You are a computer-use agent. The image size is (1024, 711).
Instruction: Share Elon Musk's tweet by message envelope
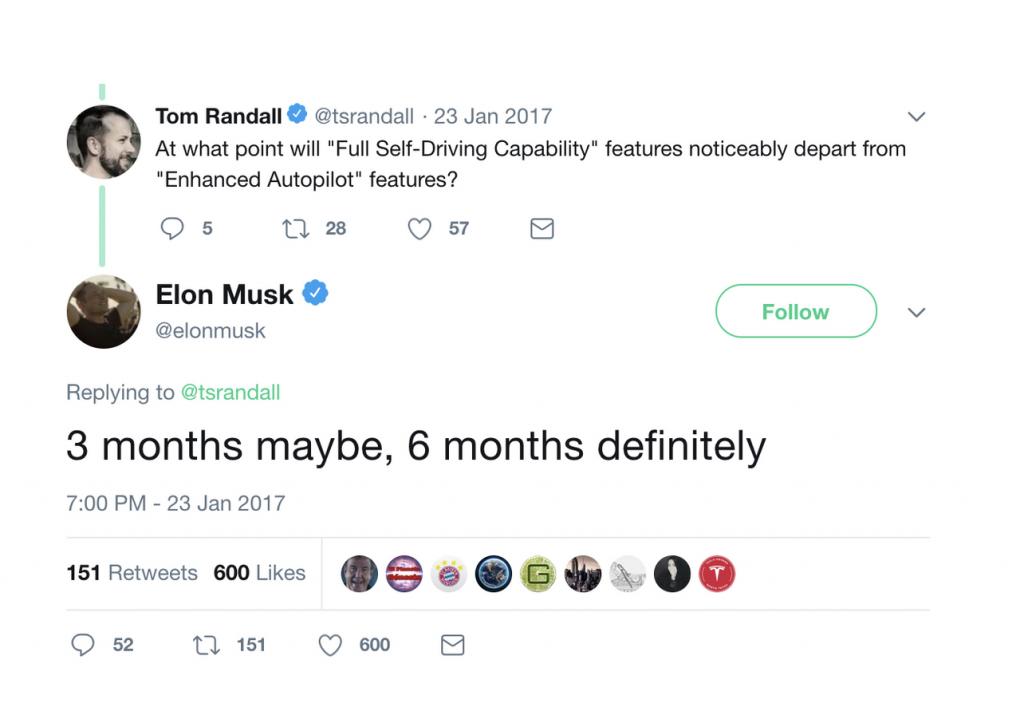click(x=453, y=645)
